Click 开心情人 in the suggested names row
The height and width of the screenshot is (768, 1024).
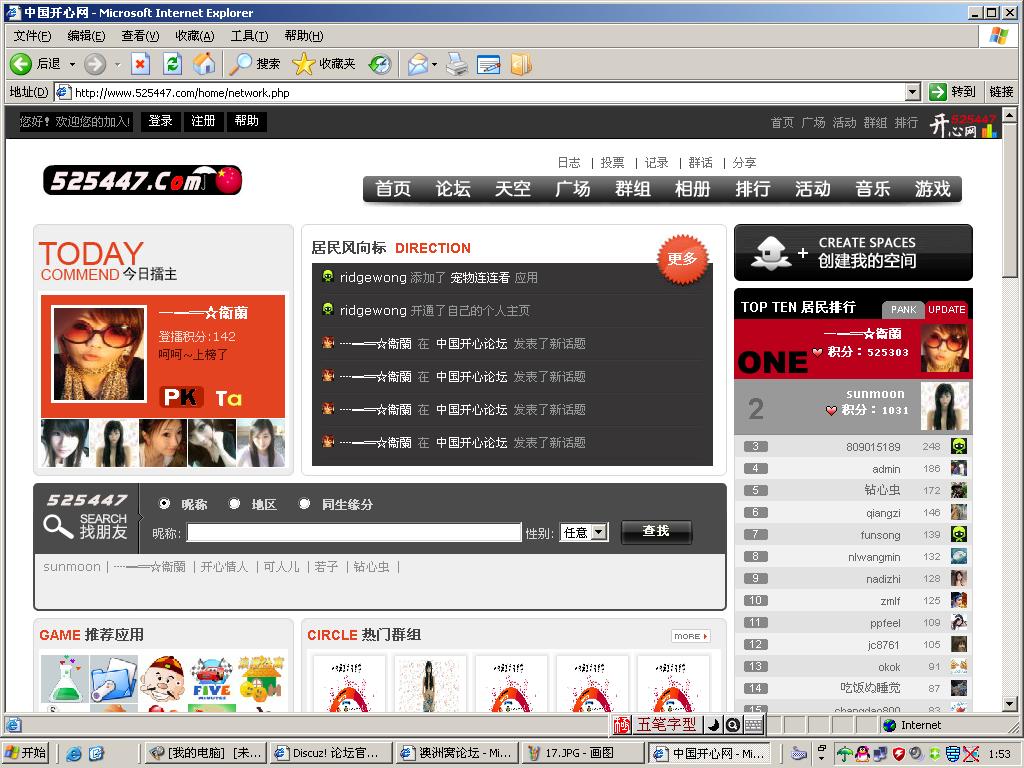[224, 566]
